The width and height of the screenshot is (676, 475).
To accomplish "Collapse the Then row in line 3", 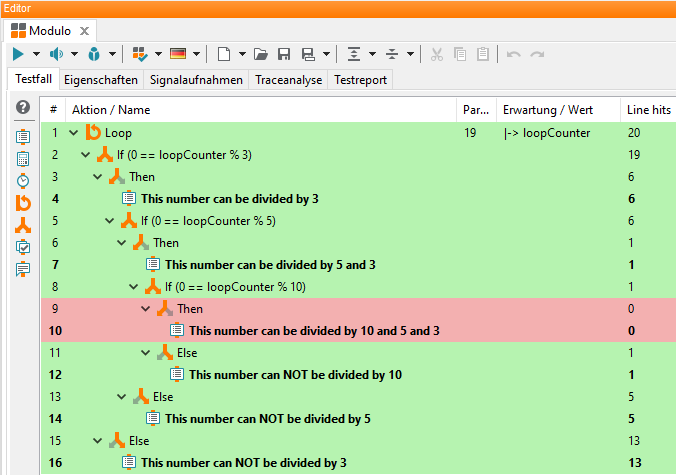I will (98, 177).
